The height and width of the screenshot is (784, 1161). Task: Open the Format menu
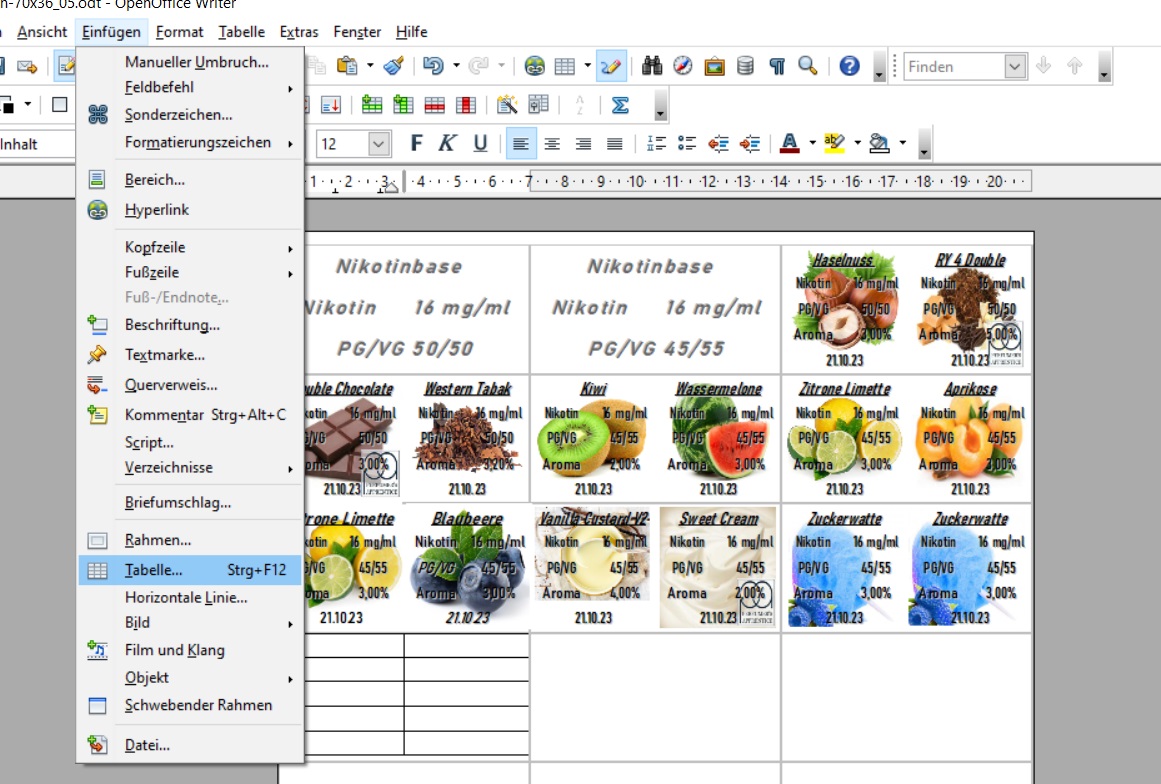[x=180, y=32]
